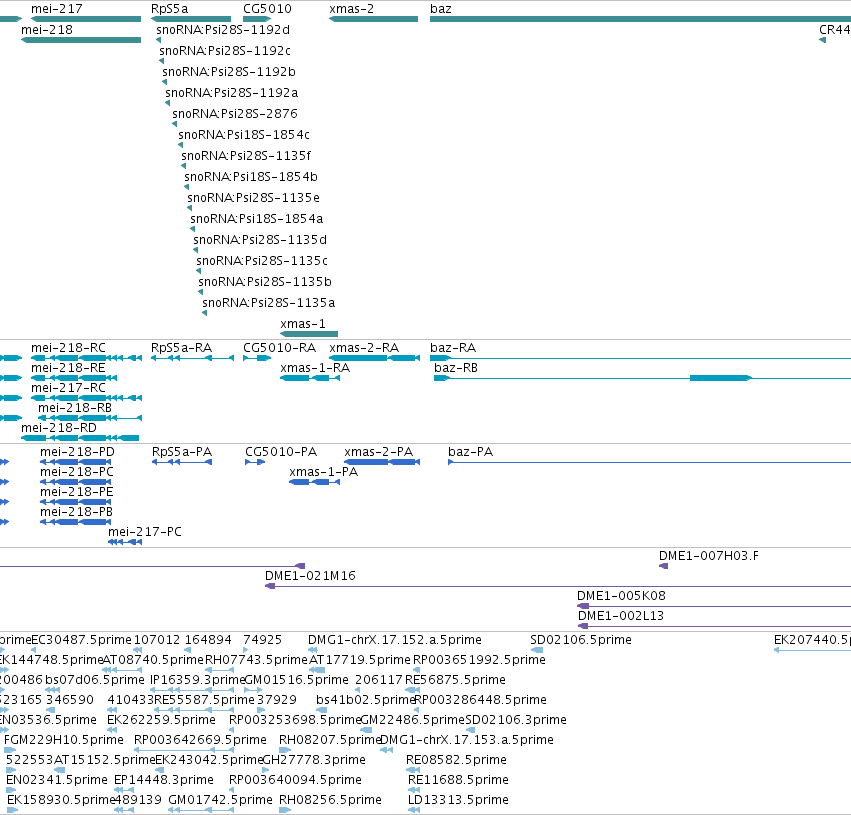This screenshot has width=851, height=815.
Task: Select GM01516.5prime EST label
Action: (296, 680)
